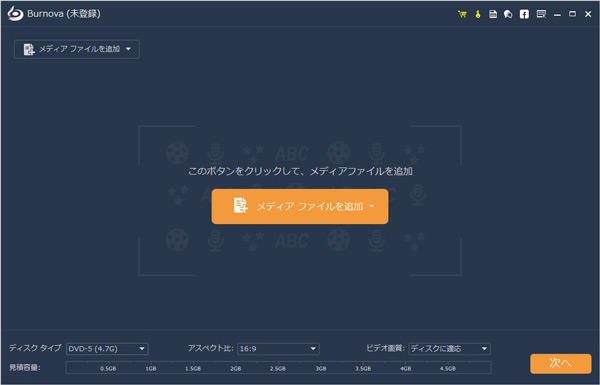Click the このボタンをクリックして instruction text
The width and height of the screenshot is (600, 385).
(x=300, y=171)
